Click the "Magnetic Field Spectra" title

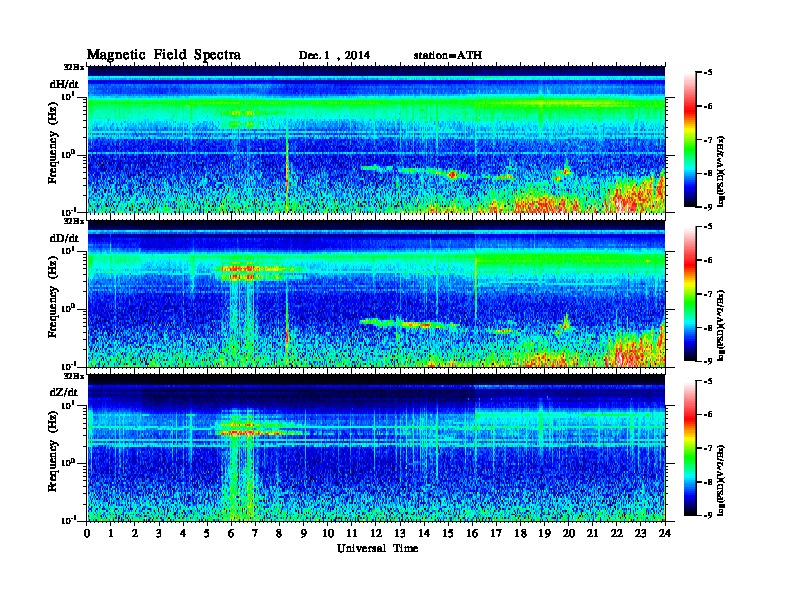click(164, 55)
